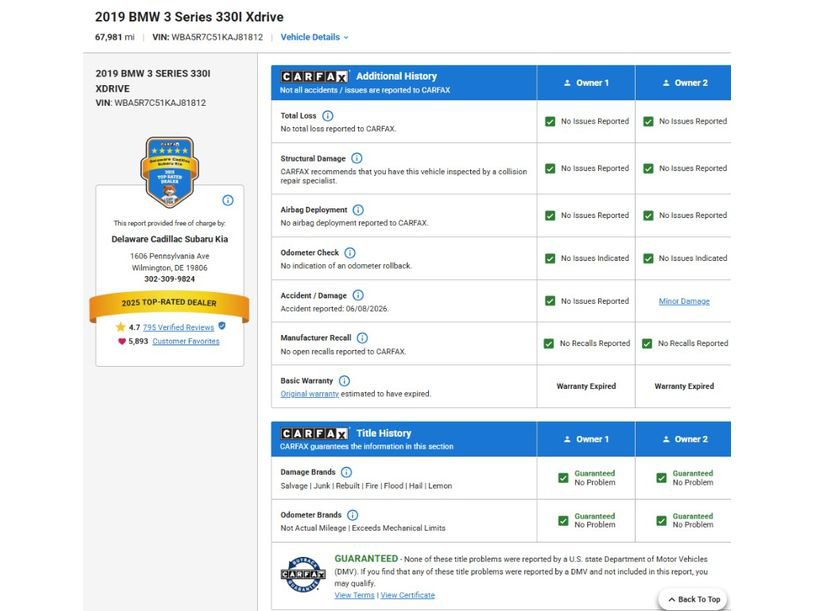The height and width of the screenshot is (611, 815).
Task: Open the Manufacturer Recall info icon
Action: coord(362,338)
